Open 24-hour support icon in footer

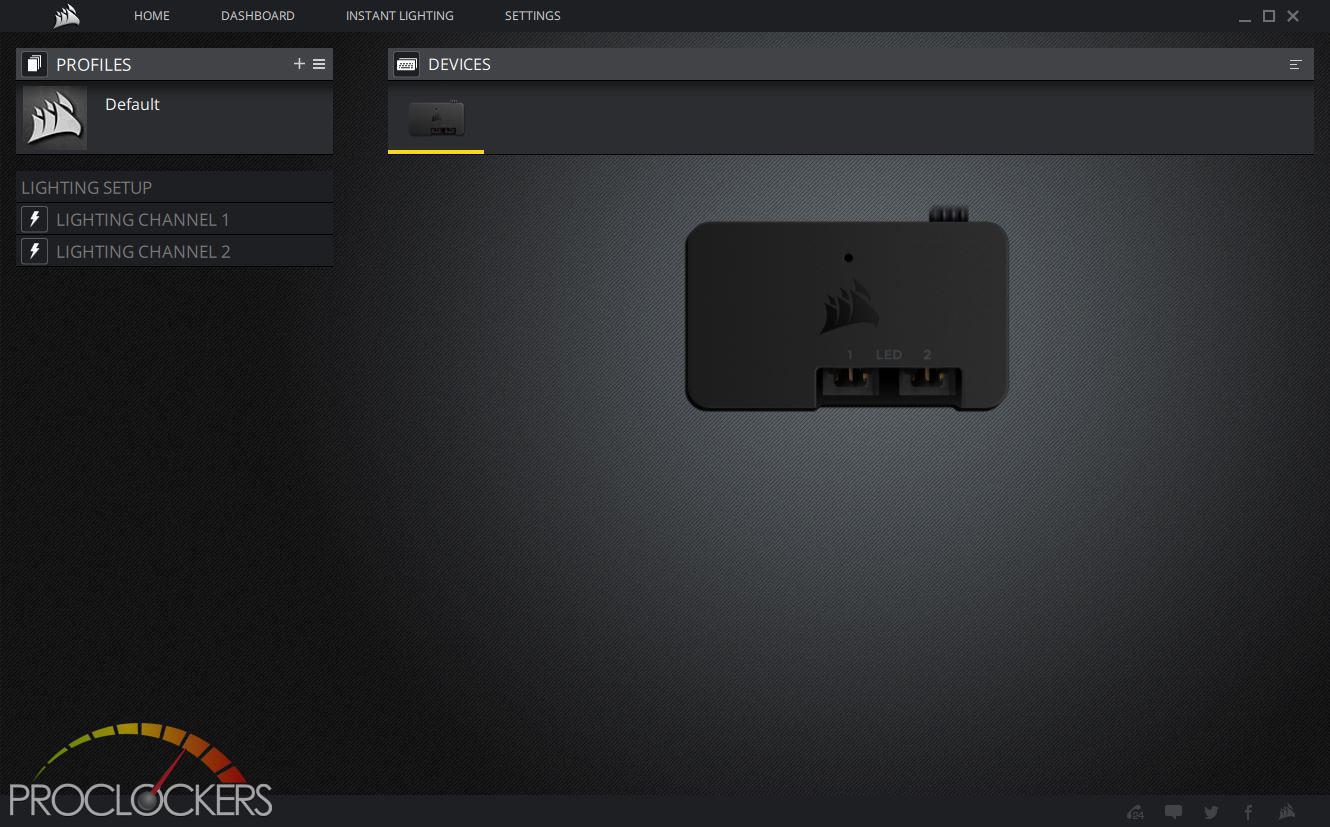click(1135, 812)
